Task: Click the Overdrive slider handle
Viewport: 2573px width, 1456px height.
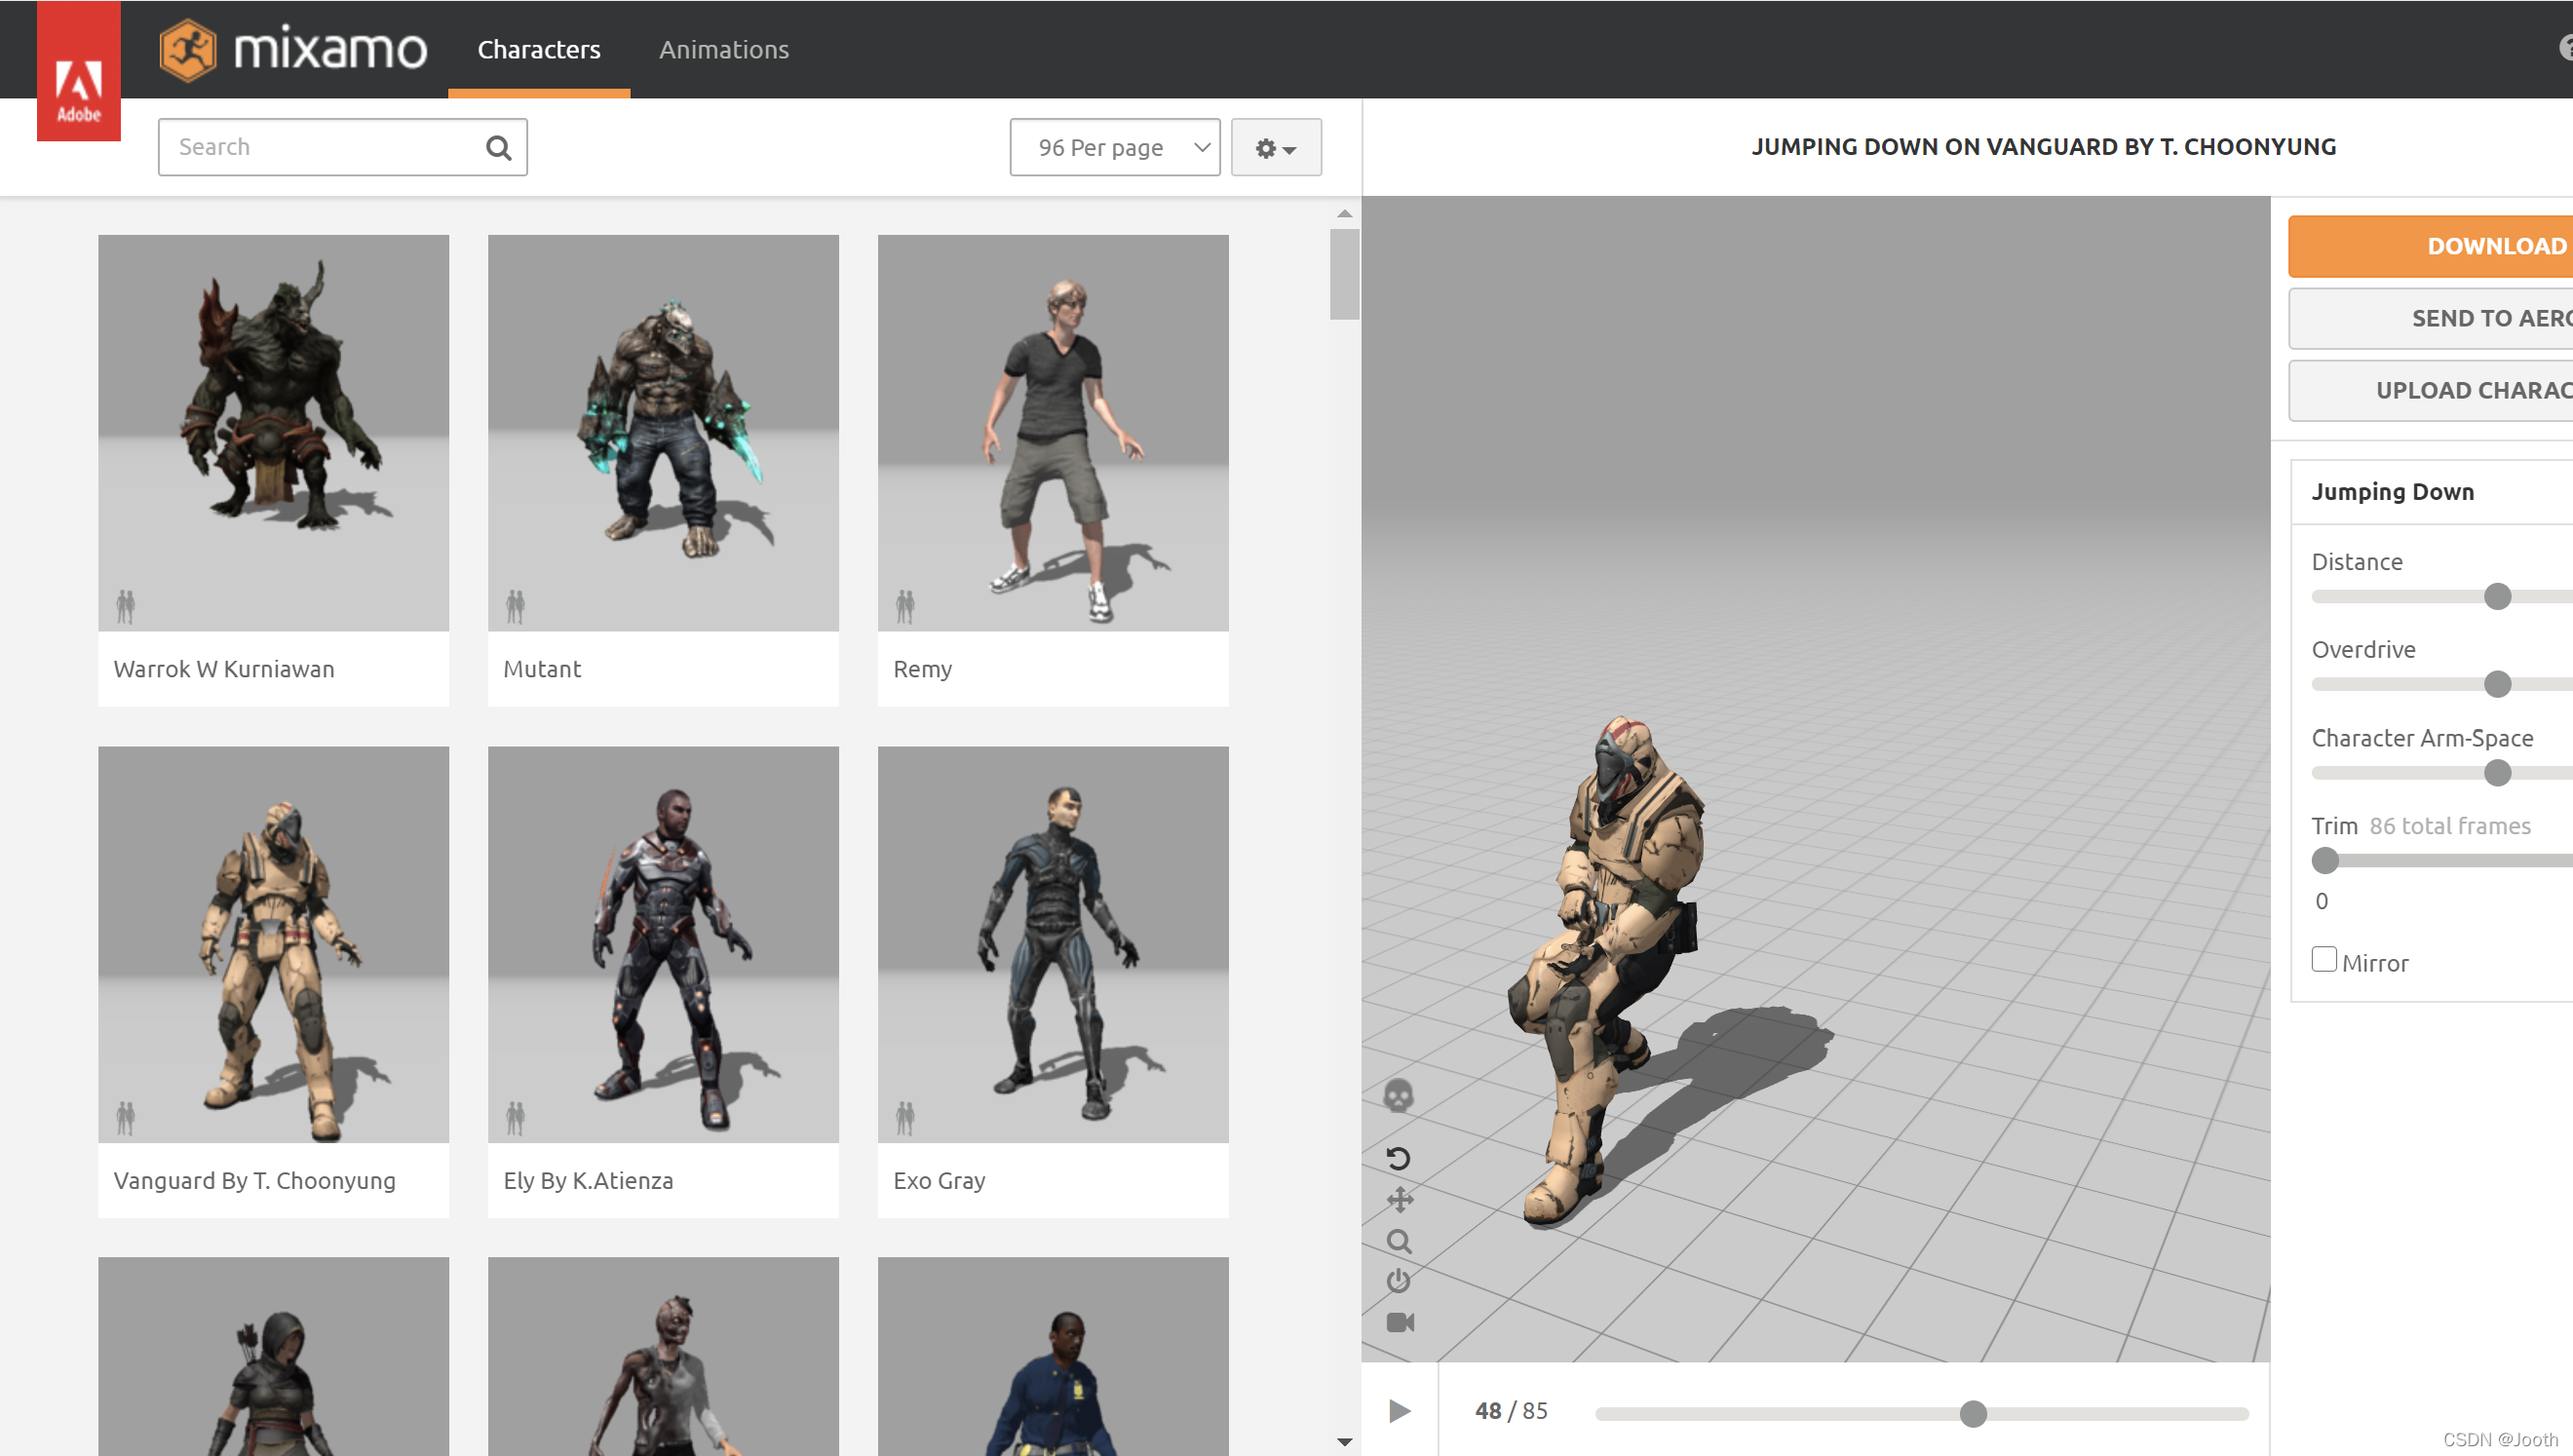Action: coord(2497,684)
